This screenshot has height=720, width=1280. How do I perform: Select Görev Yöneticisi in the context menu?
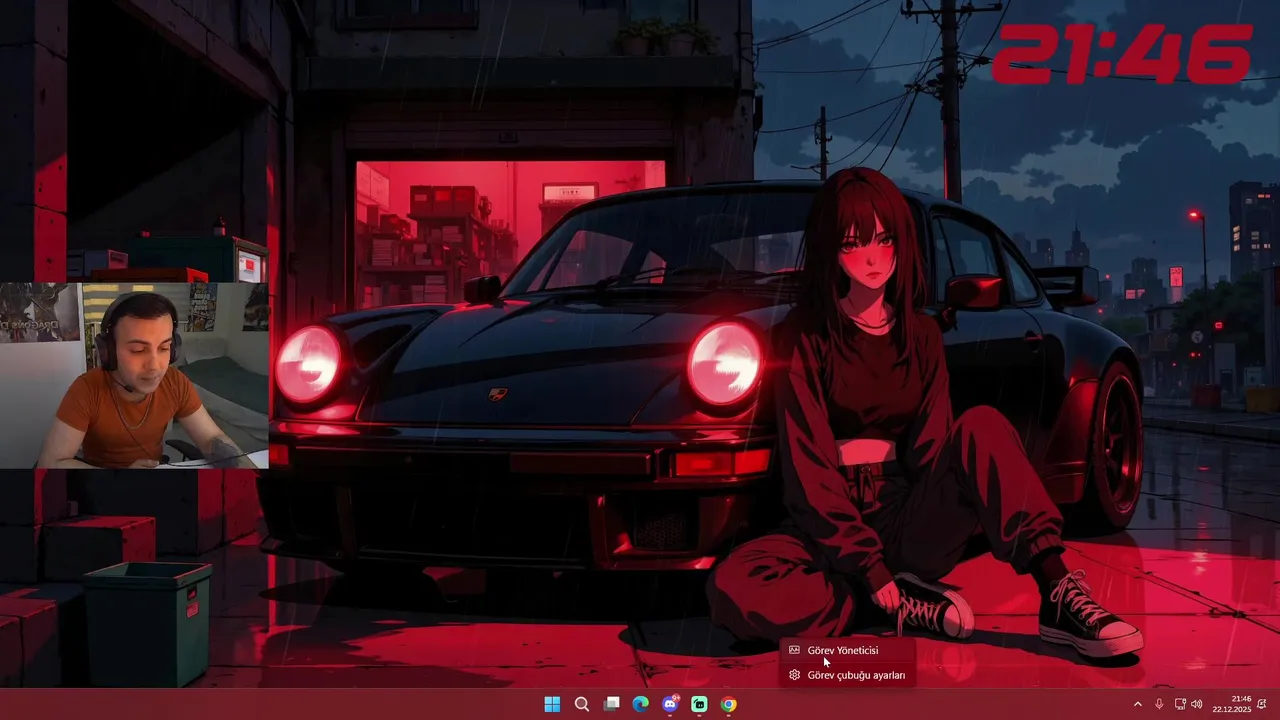[x=846, y=650]
